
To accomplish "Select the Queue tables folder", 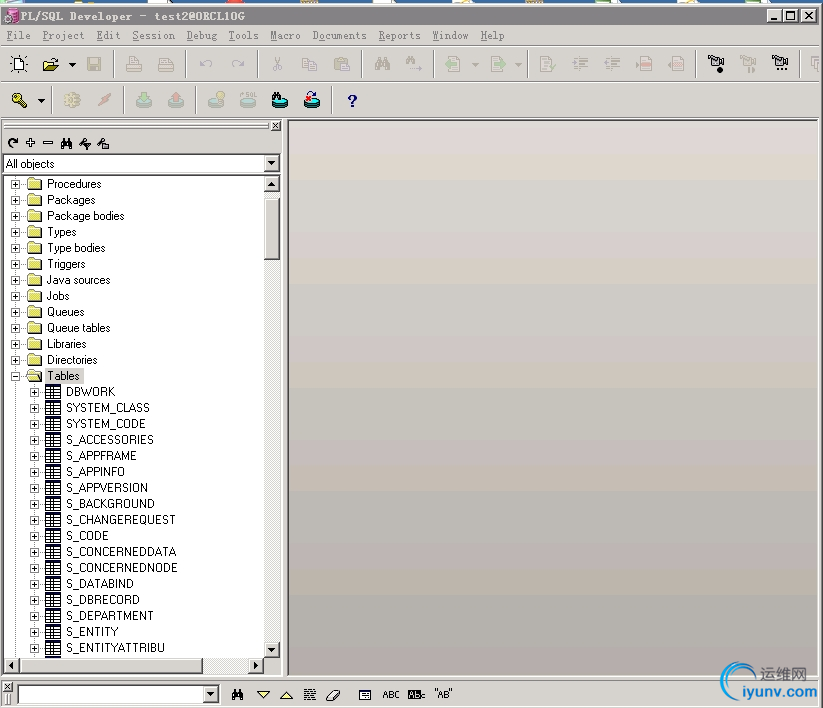I will 79,328.
